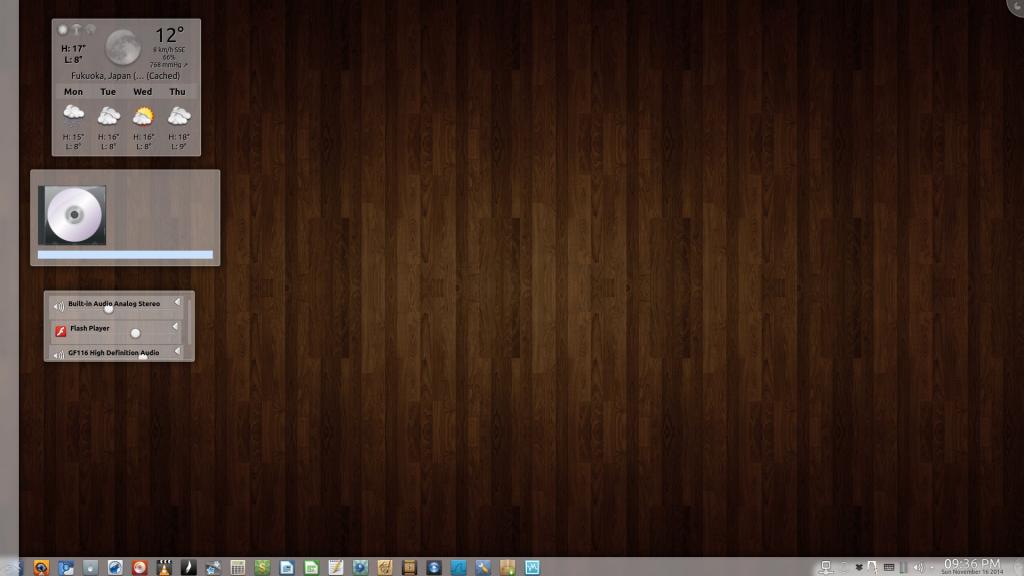Mute Built-in Audio Analog Stereo speaker icon
The width and height of the screenshot is (1024, 576).
pyautogui.click(x=59, y=305)
